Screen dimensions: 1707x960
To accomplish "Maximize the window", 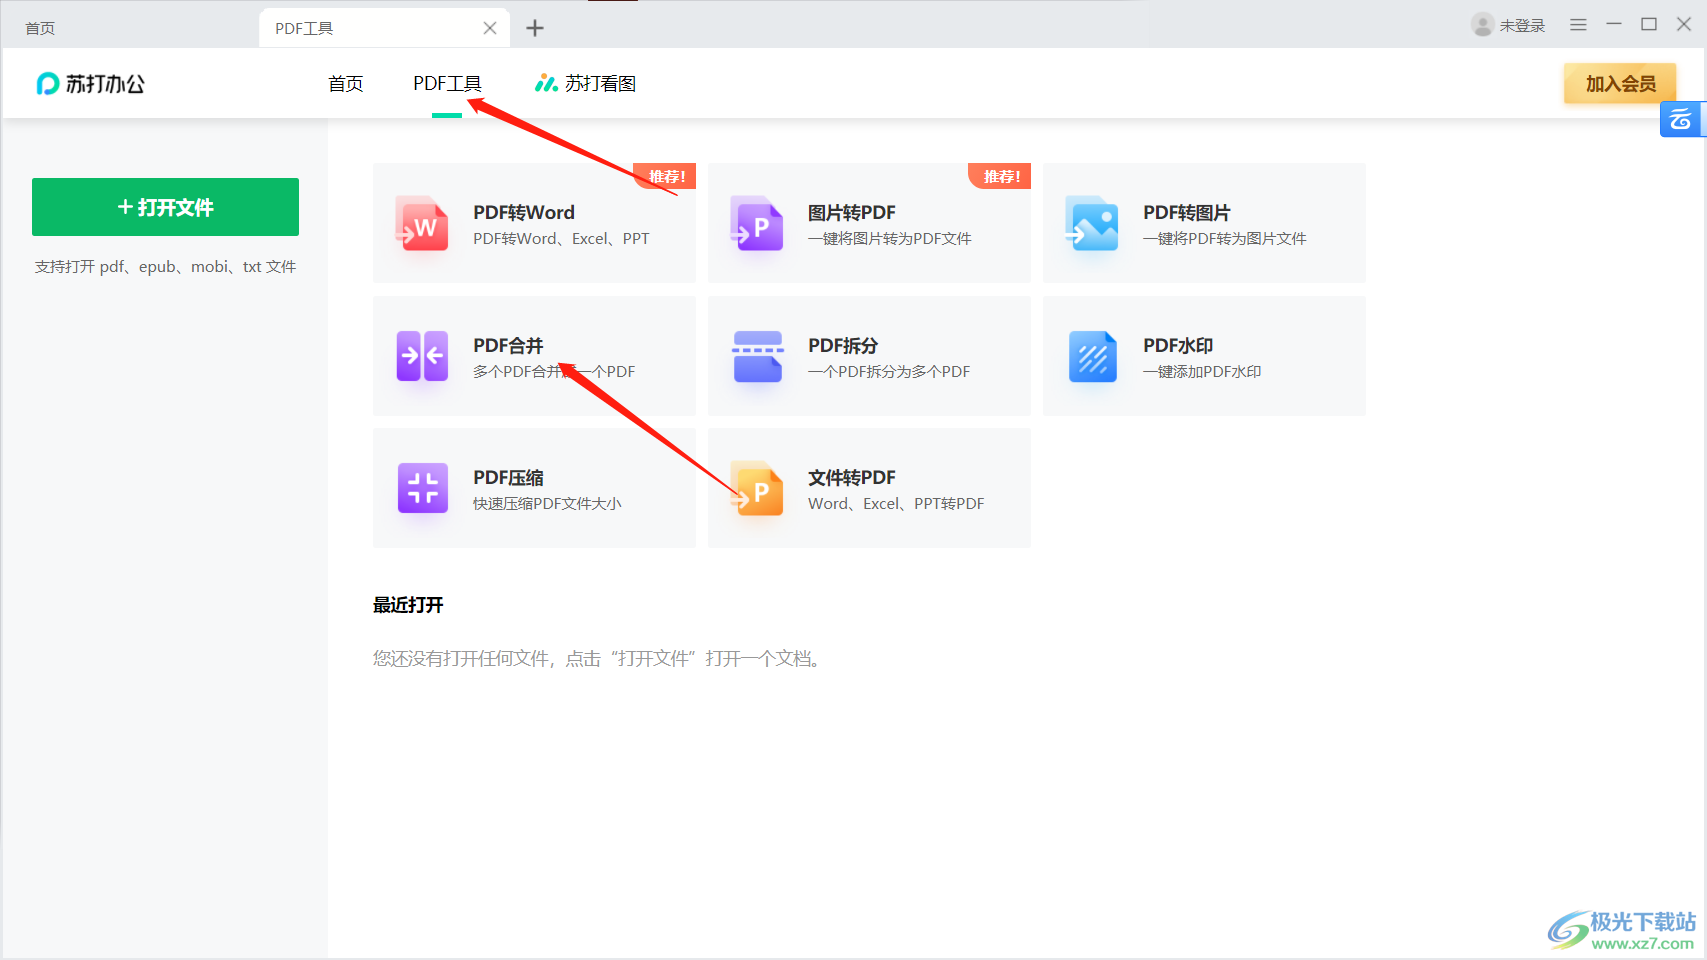I will pos(1649,24).
